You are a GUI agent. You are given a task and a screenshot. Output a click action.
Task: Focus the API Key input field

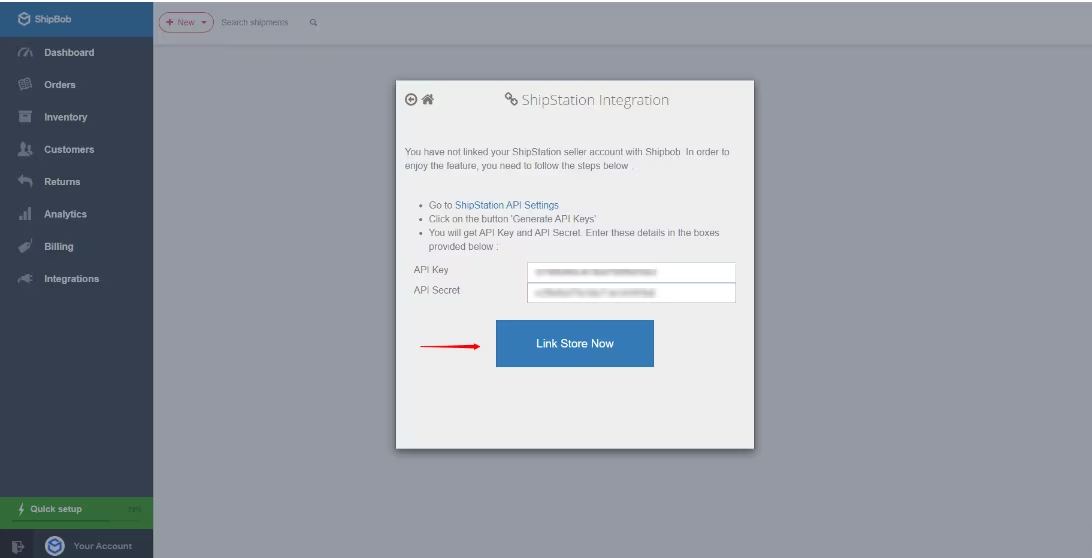(631, 272)
